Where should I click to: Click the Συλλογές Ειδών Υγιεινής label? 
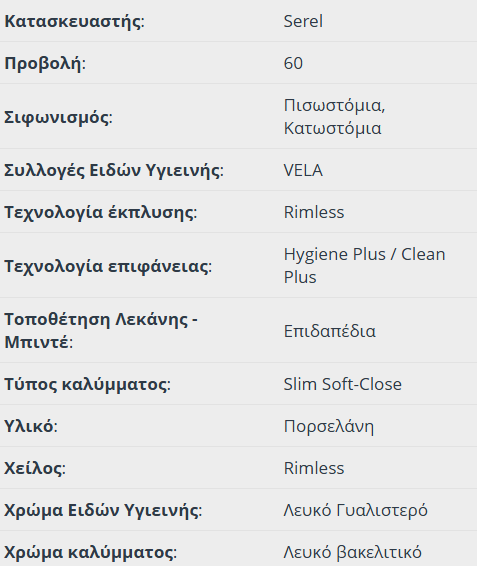click(114, 170)
